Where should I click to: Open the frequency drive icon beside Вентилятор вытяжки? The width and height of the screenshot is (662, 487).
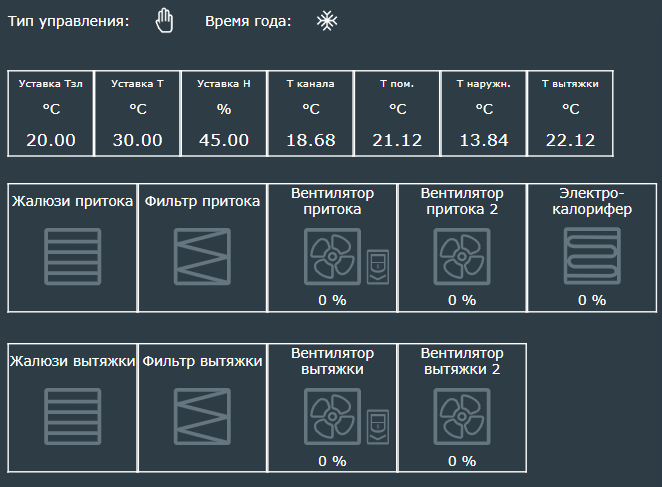[377, 427]
